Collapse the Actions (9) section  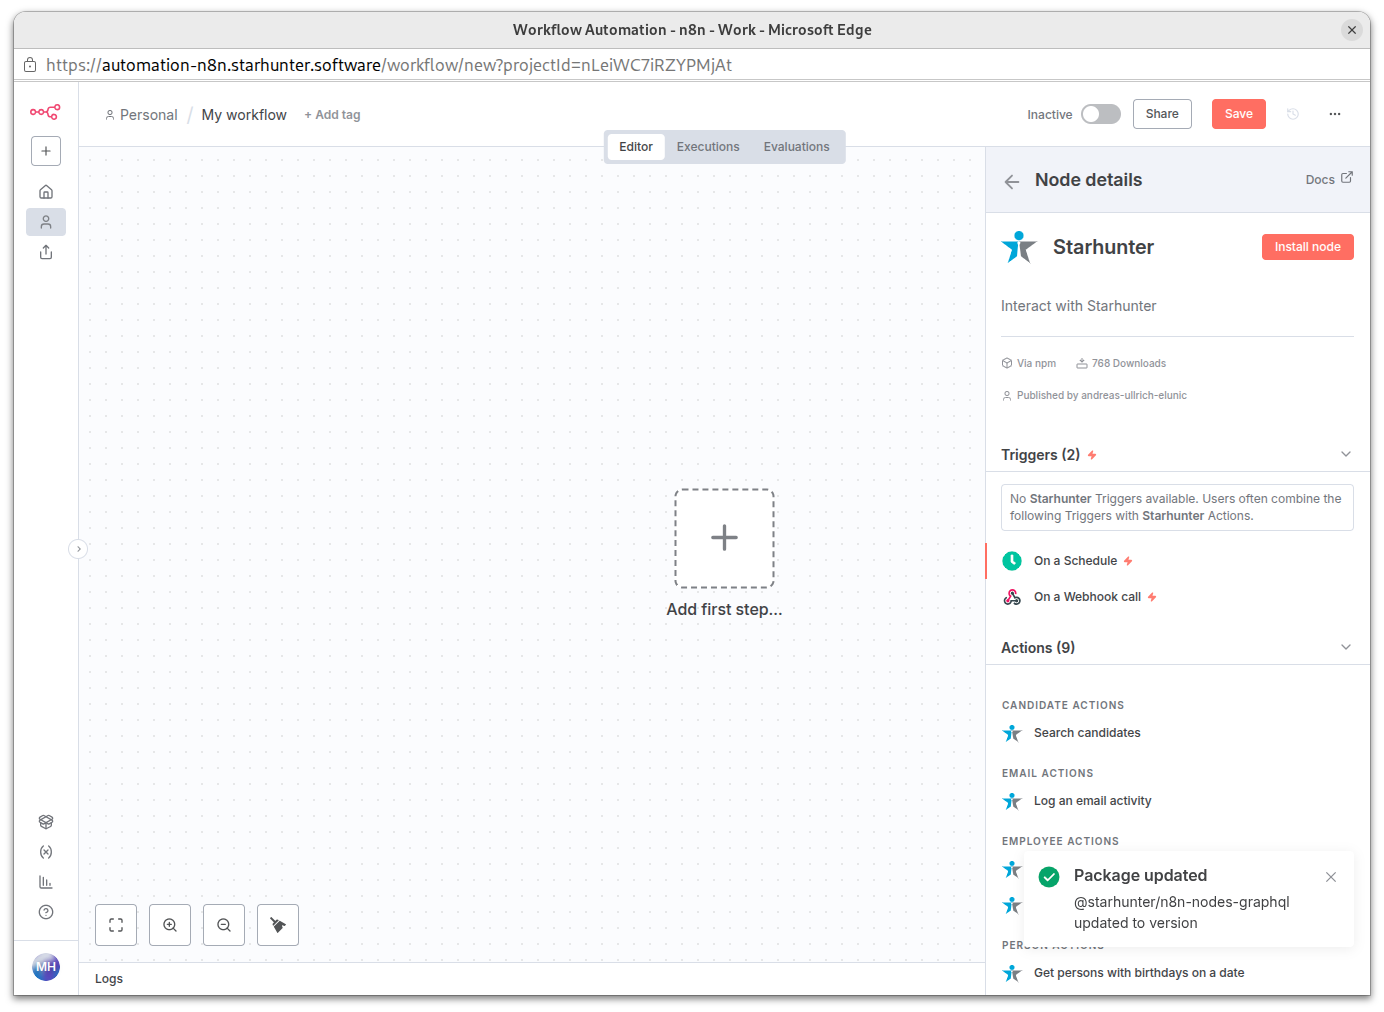(1346, 647)
